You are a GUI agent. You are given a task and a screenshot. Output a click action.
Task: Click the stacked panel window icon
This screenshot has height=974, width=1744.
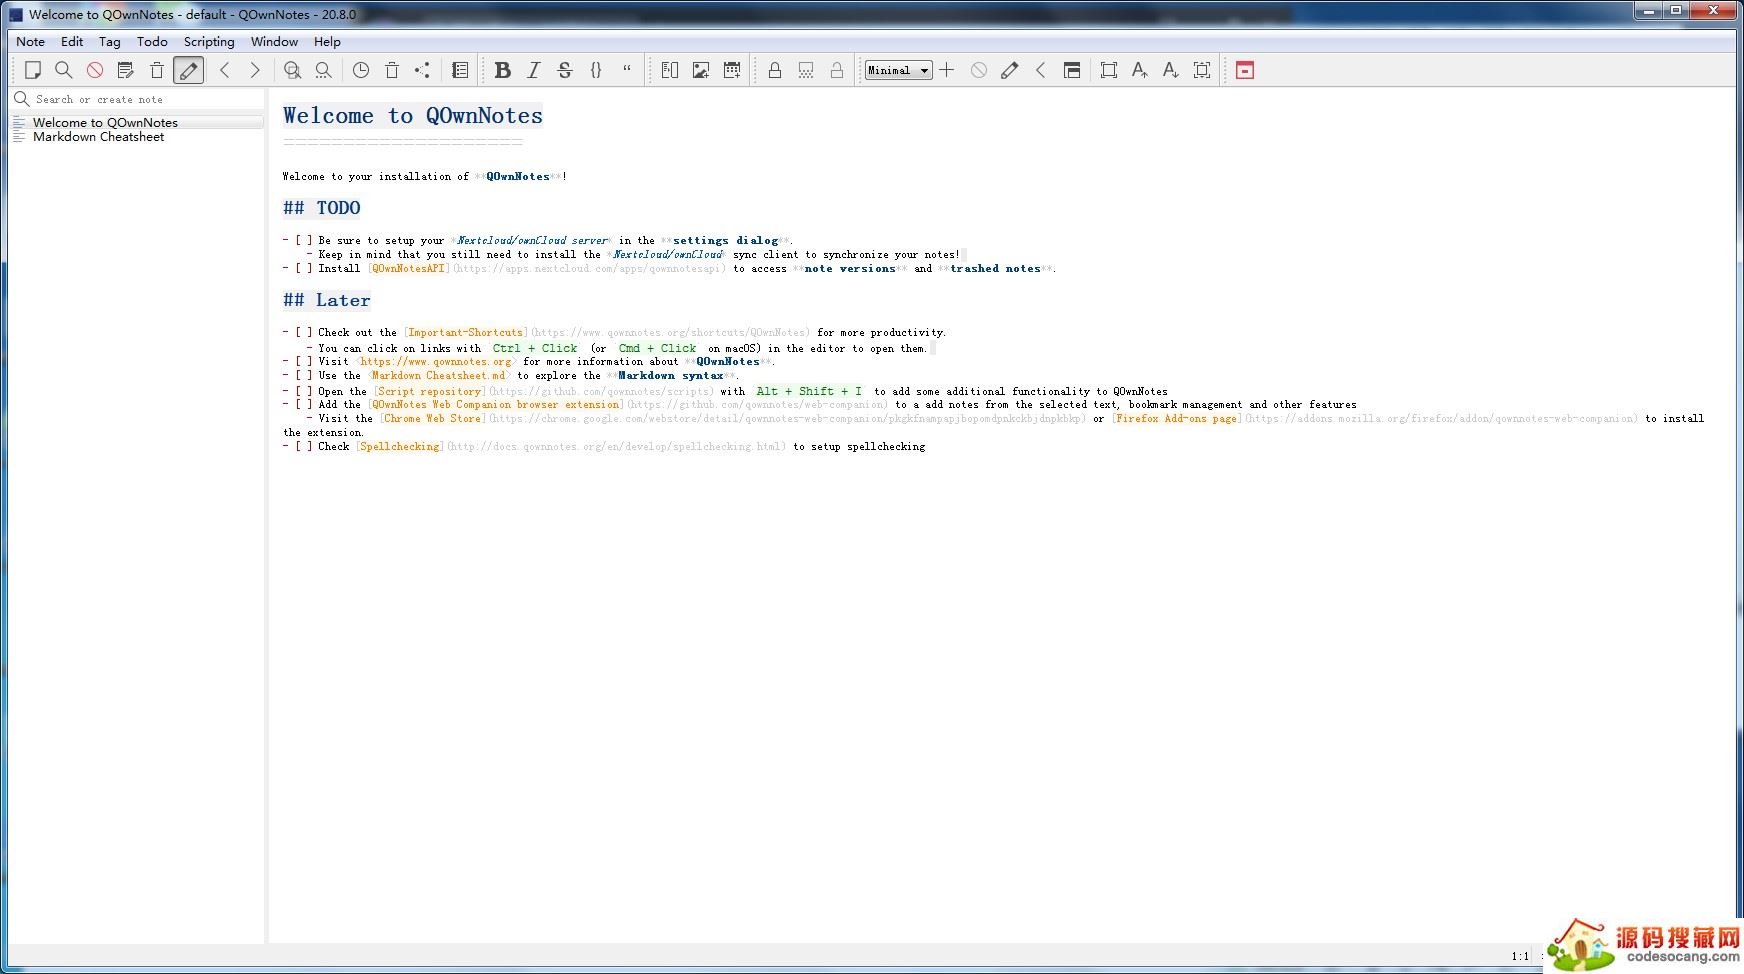pyautogui.click(x=1072, y=70)
